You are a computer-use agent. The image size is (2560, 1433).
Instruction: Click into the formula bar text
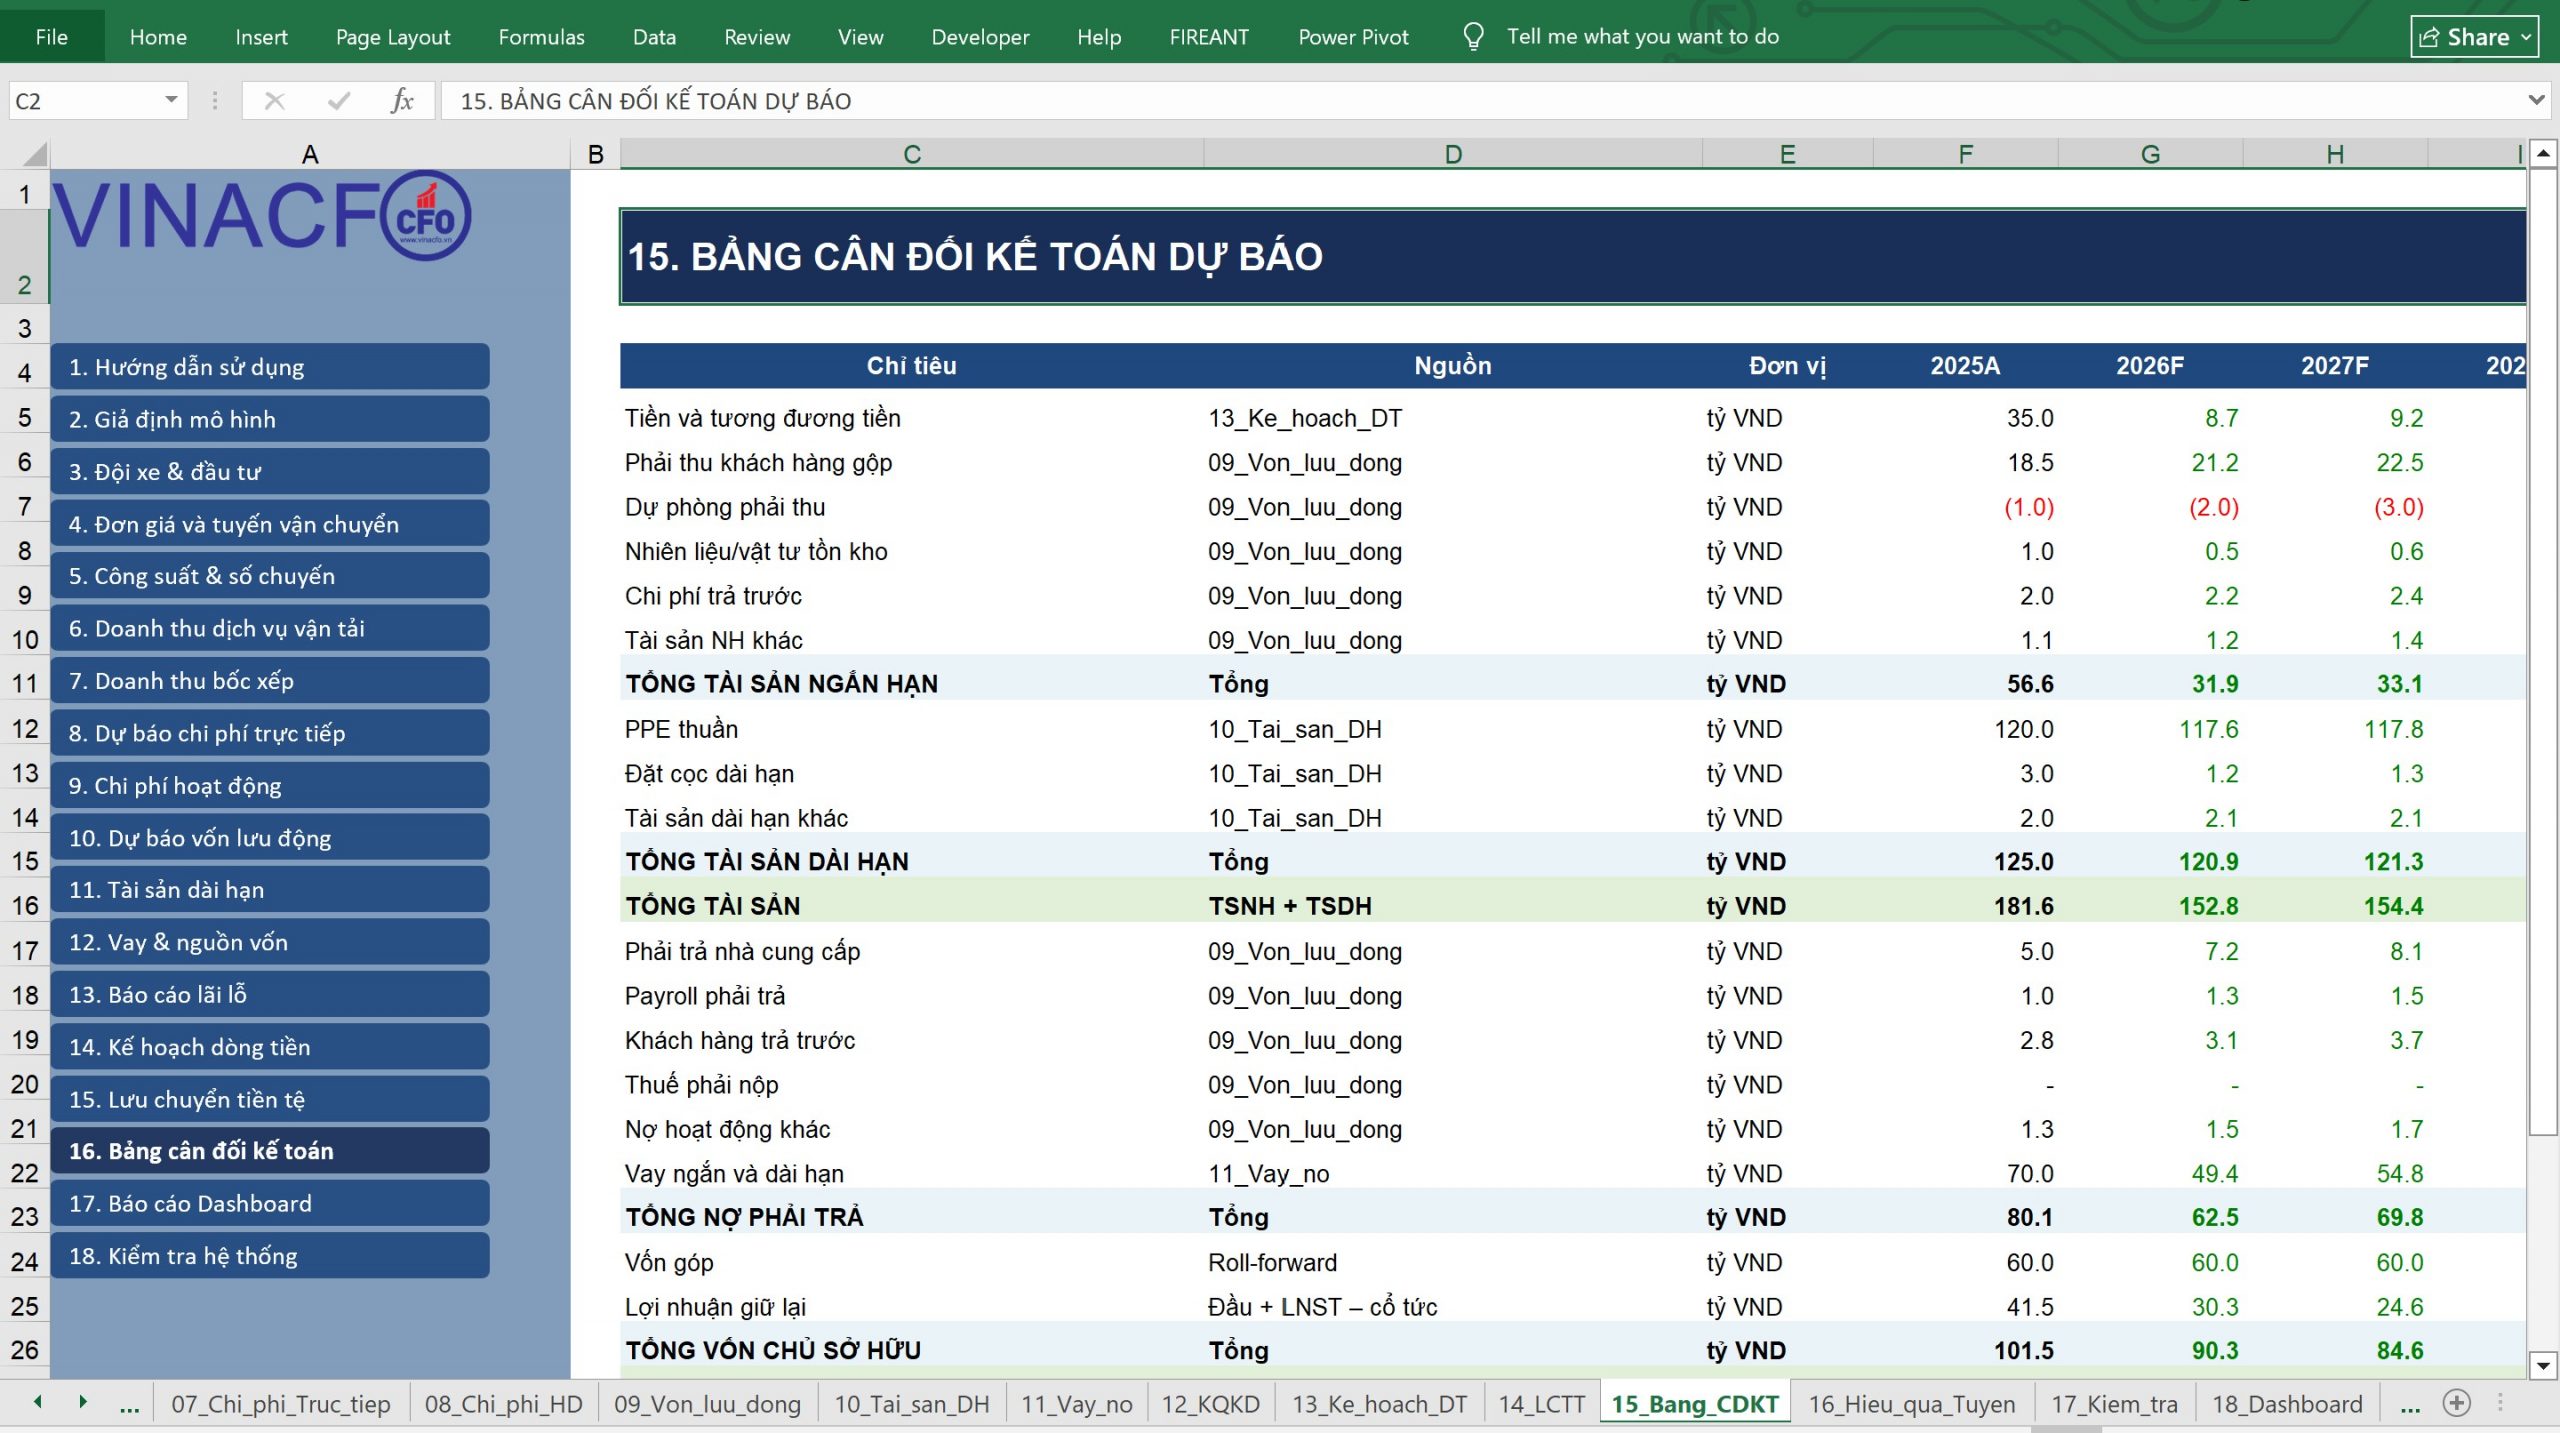(1480, 101)
